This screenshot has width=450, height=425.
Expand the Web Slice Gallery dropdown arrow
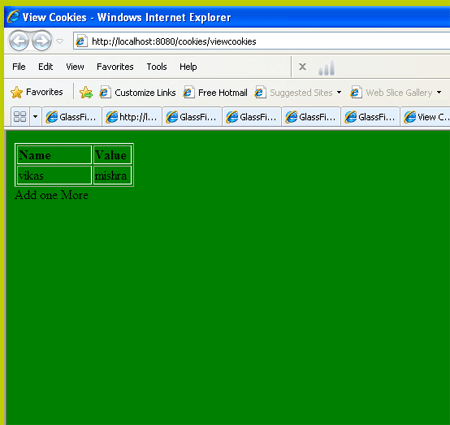[x=439, y=92]
